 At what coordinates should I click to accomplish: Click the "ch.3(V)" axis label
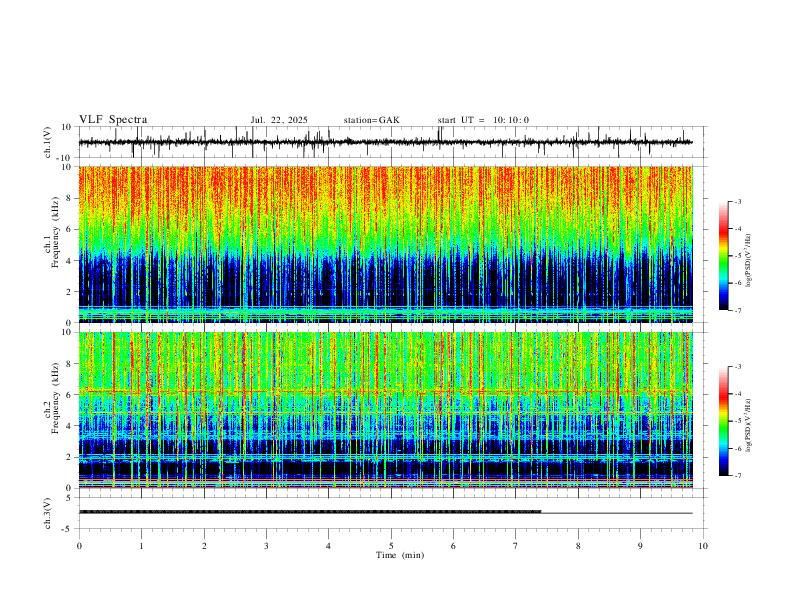(x=48, y=513)
